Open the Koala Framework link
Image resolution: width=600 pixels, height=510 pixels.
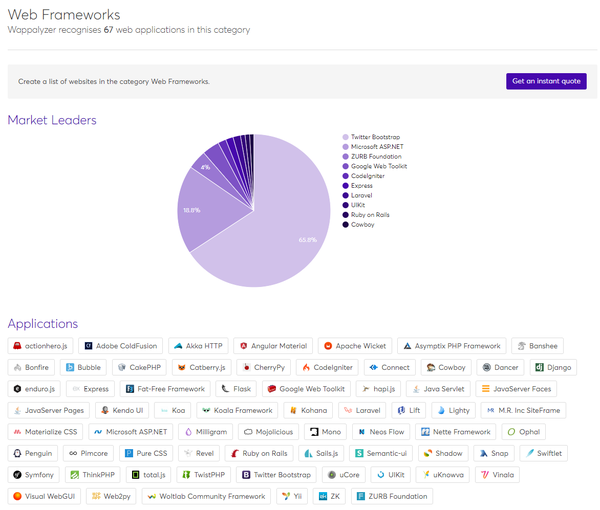pyautogui.click(x=237, y=410)
